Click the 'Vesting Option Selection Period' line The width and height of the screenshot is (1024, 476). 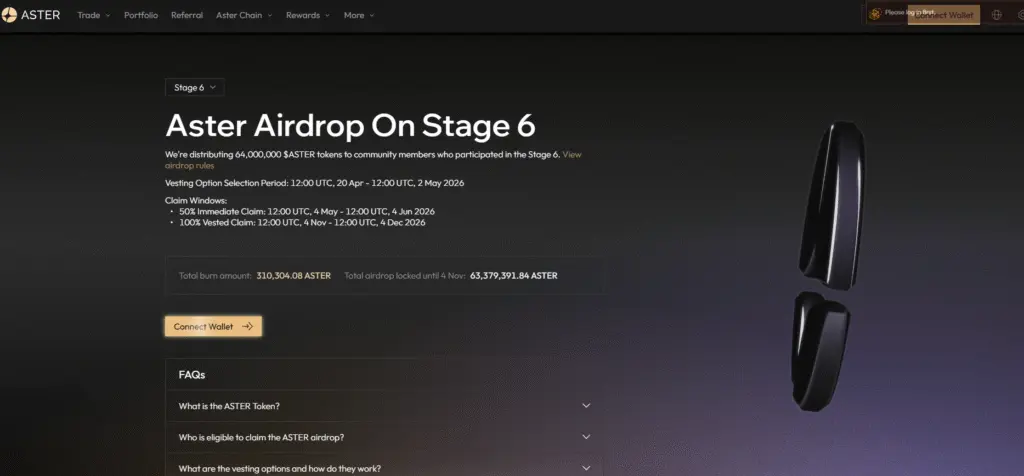pos(314,183)
